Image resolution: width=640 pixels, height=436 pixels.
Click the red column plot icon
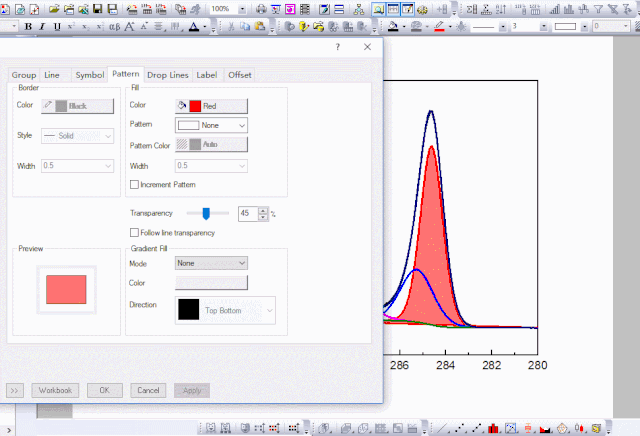pyautogui.click(x=494, y=428)
